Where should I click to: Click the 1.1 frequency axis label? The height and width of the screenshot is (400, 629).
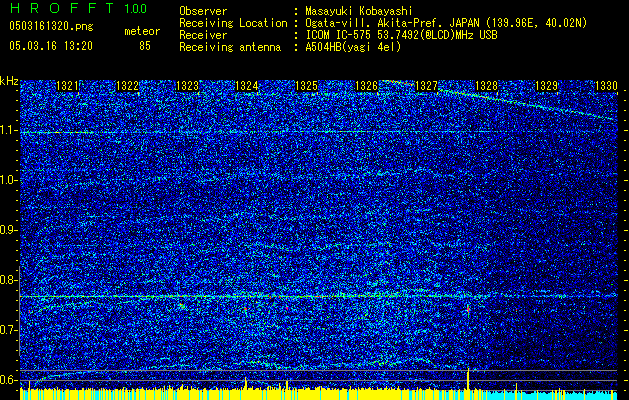point(9,130)
